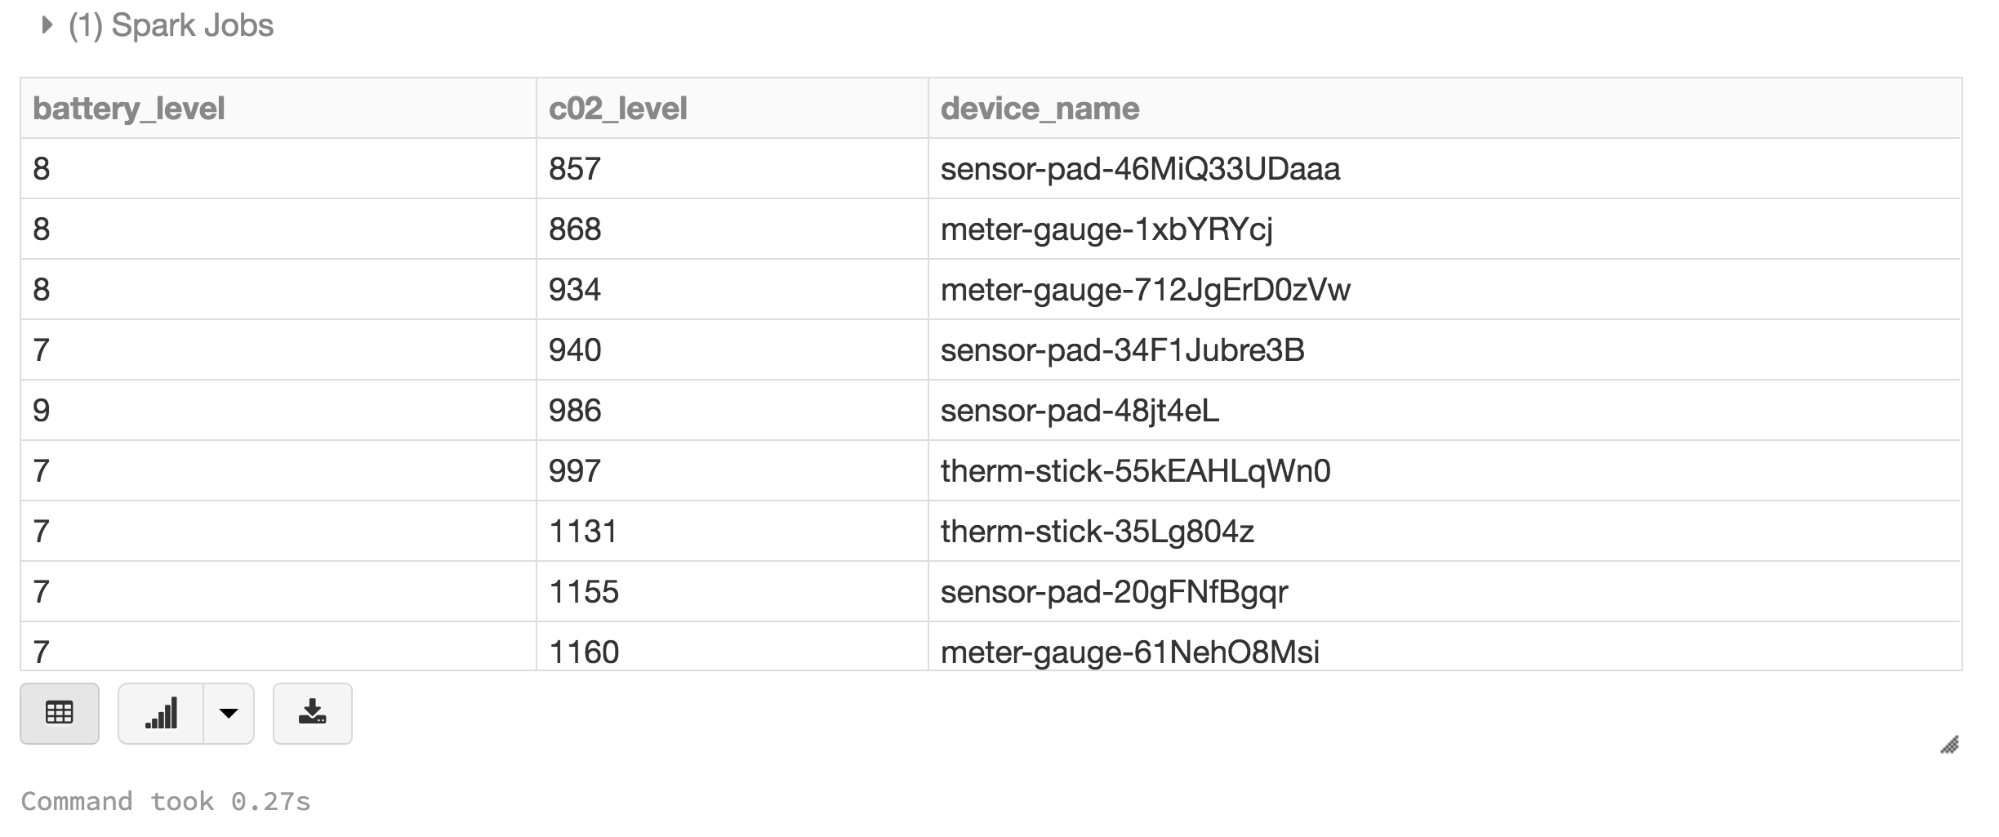Select the meter-gauge-1xbYRYcj device cell
This screenshot has height=837, width=1999.
1106,229
